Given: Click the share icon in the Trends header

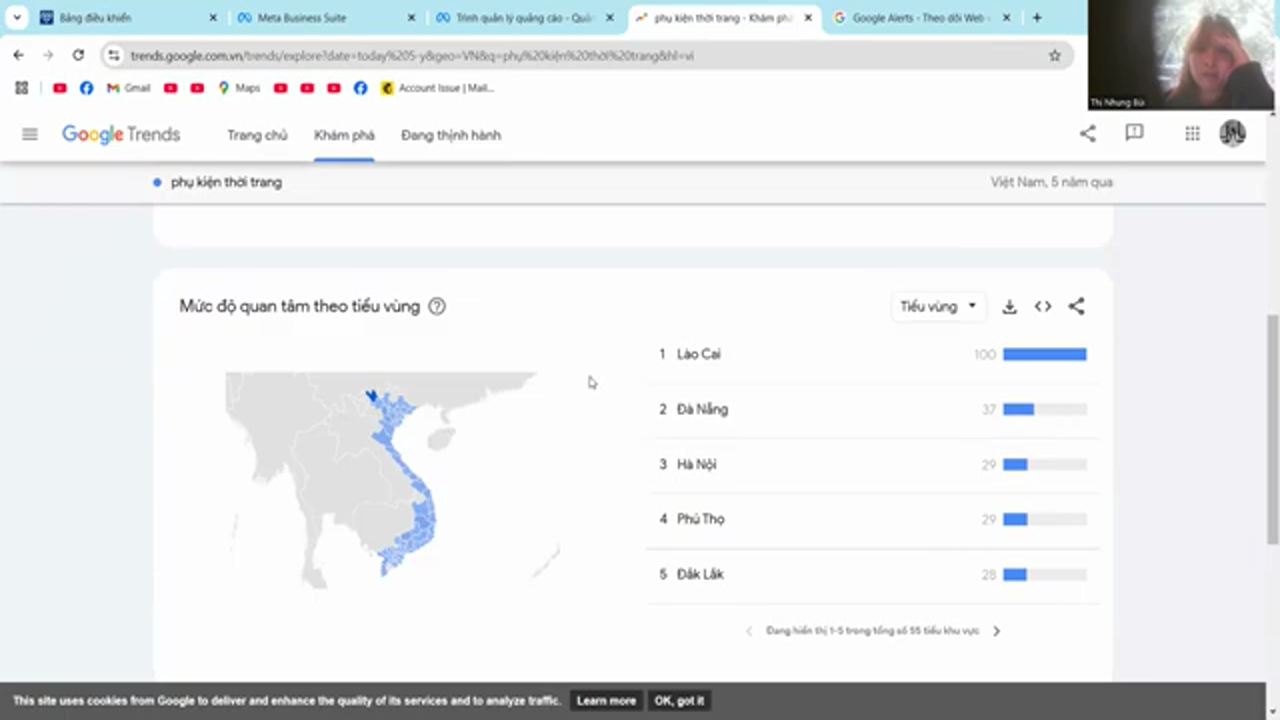Looking at the screenshot, I should (1087, 133).
